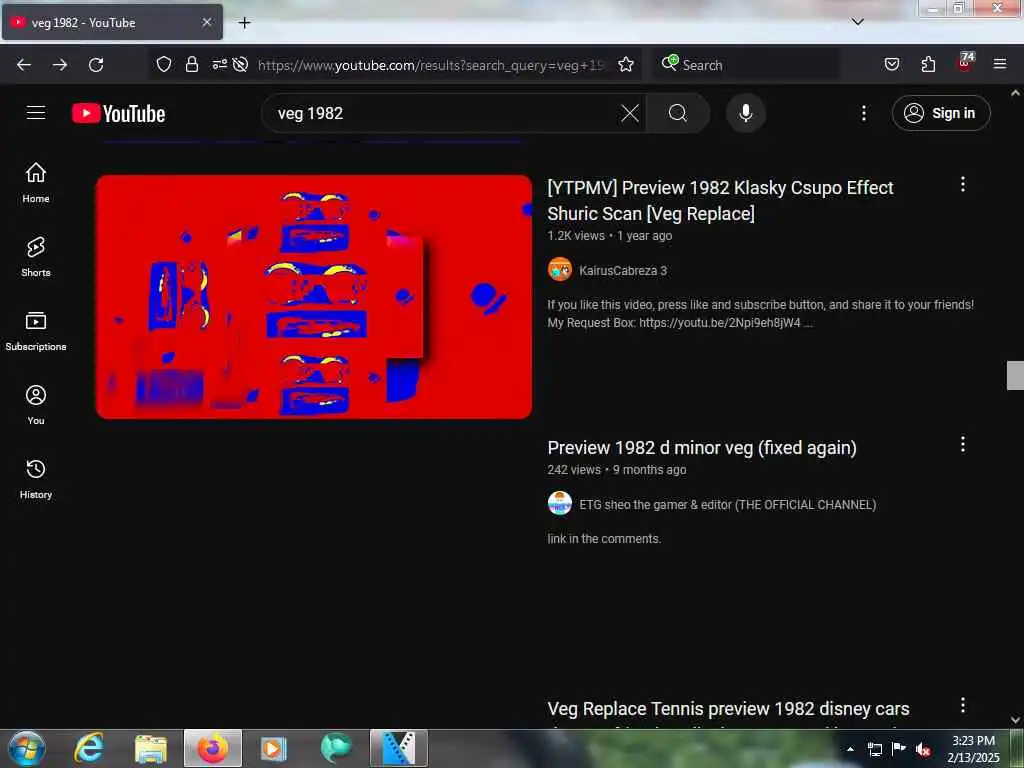The width and height of the screenshot is (1024, 768).
Task: Go to YouTube home via the logo
Action: tap(118, 113)
